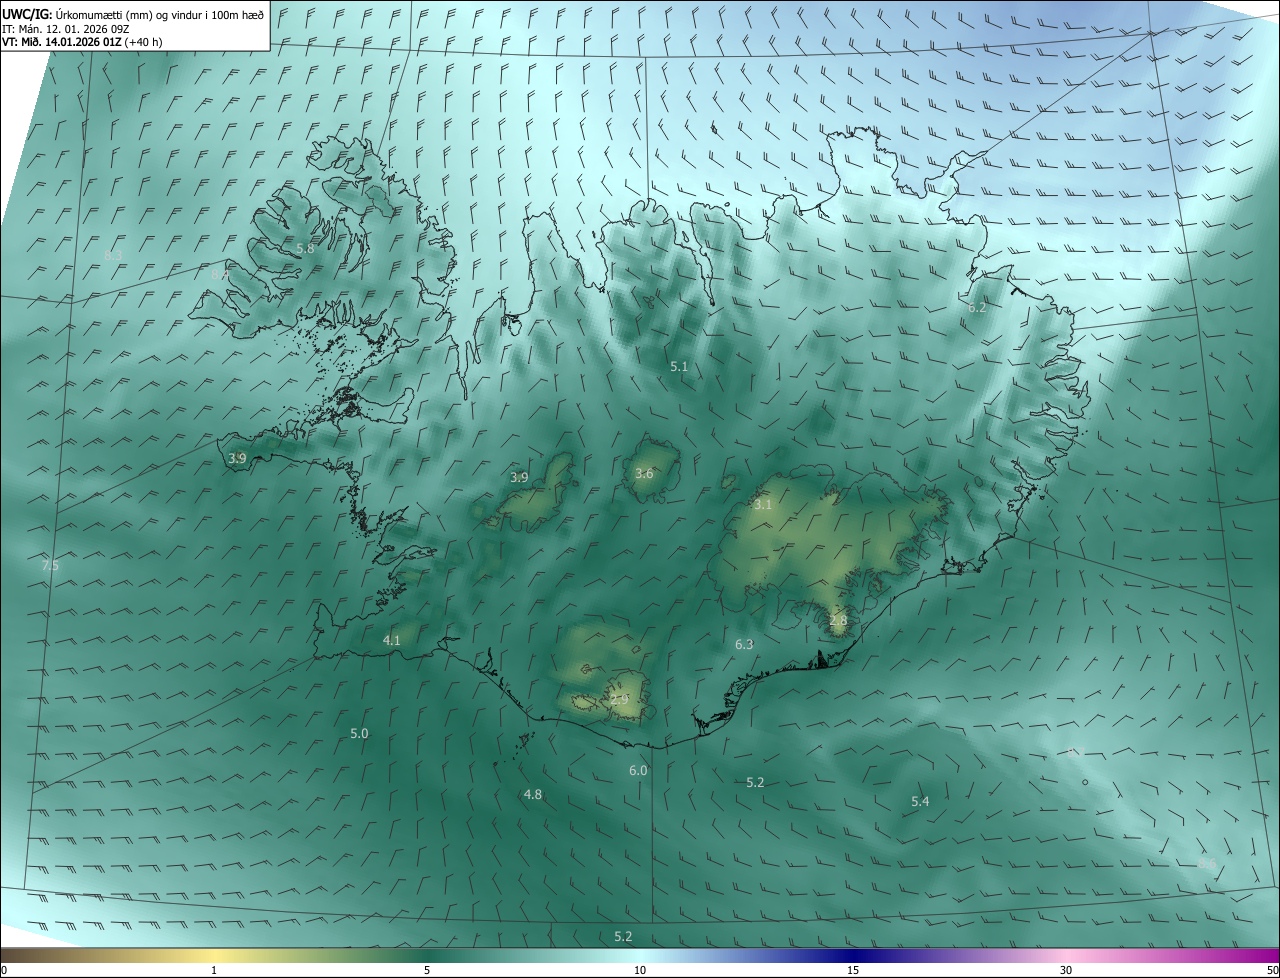Click the 8.3 value west of the Westfjords
1280x978 pixels.
tap(113, 256)
